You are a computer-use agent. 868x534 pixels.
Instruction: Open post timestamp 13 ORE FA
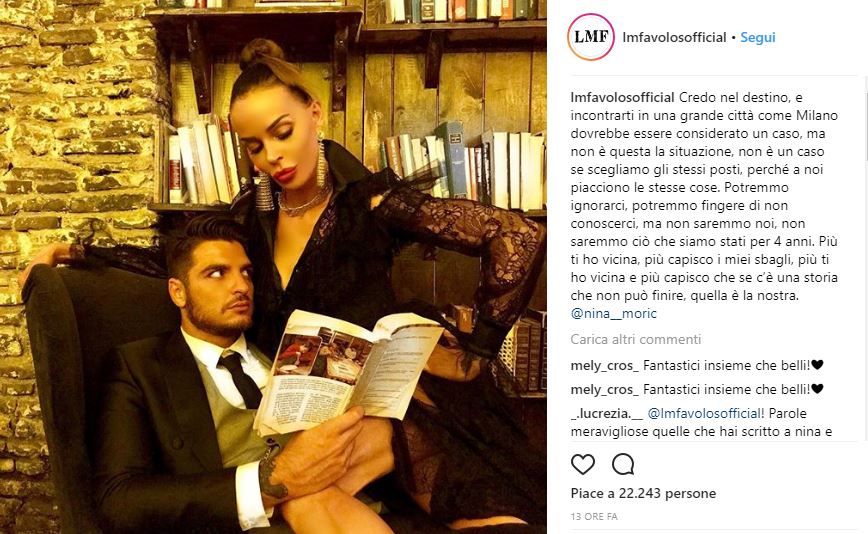click(594, 516)
